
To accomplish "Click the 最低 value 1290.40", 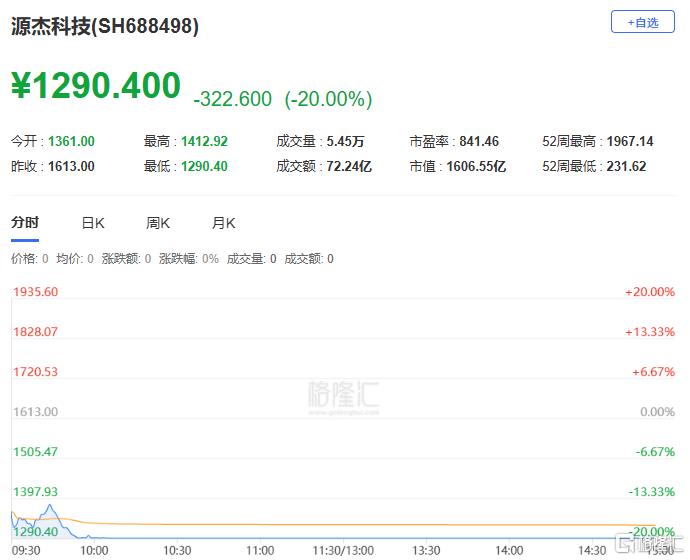I will click(x=204, y=166).
